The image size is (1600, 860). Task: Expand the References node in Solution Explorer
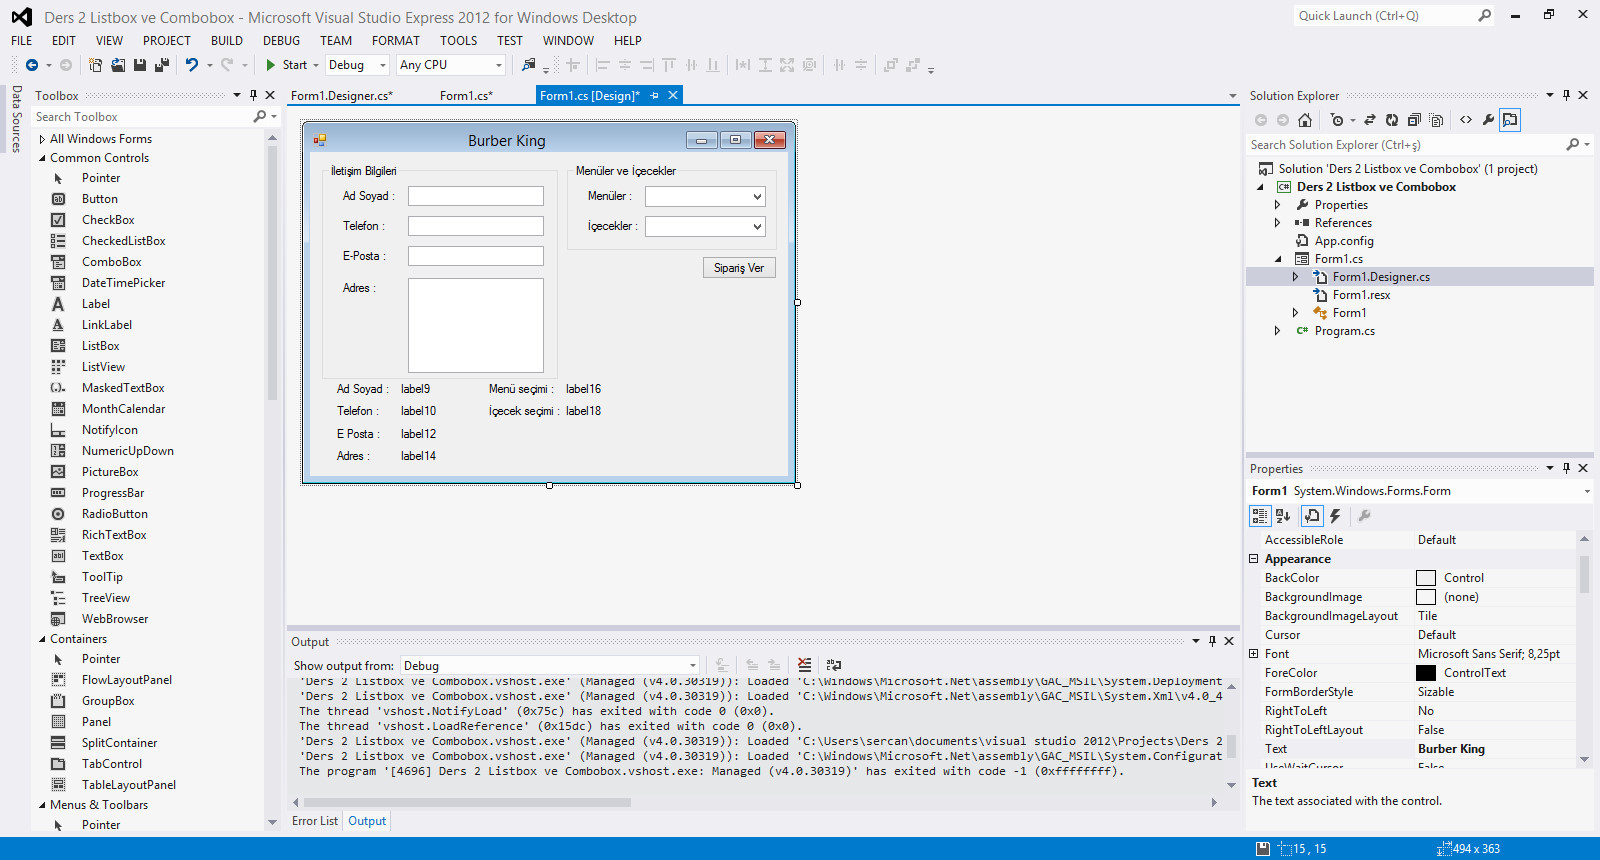1277,223
